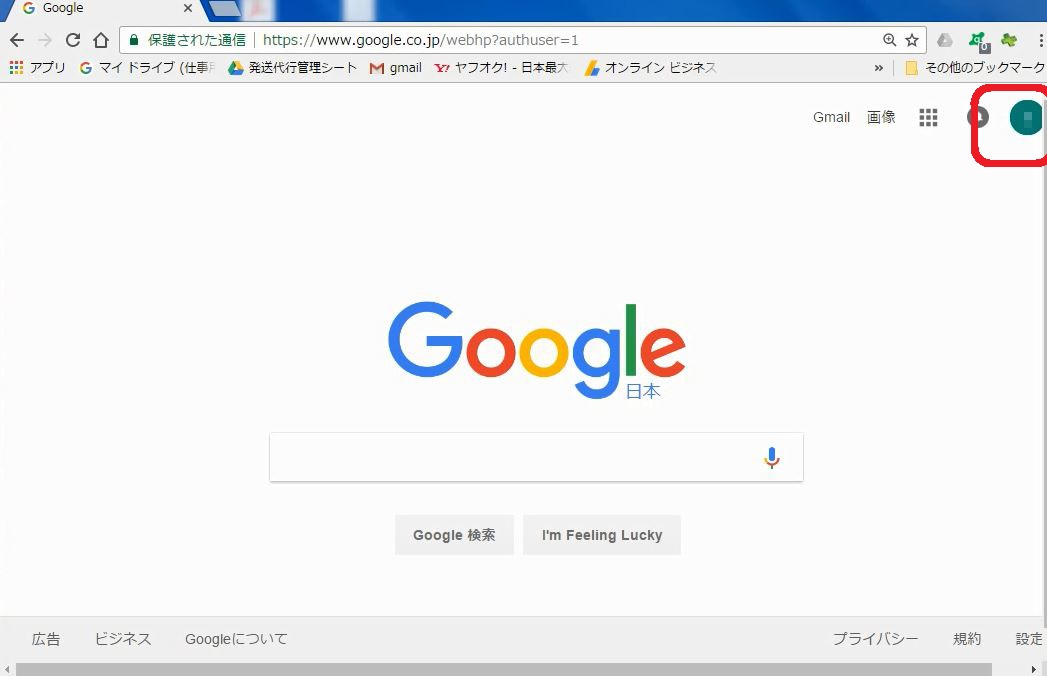Click the green clover extension icon
The width and height of the screenshot is (1047, 676).
point(1009,40)
